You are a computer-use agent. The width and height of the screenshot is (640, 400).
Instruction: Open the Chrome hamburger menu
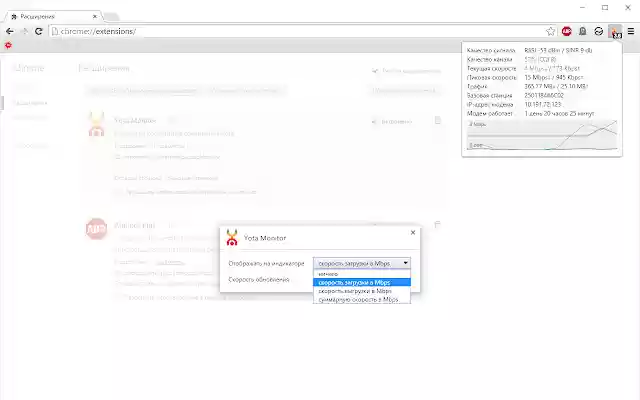click(x=631, y=31)
